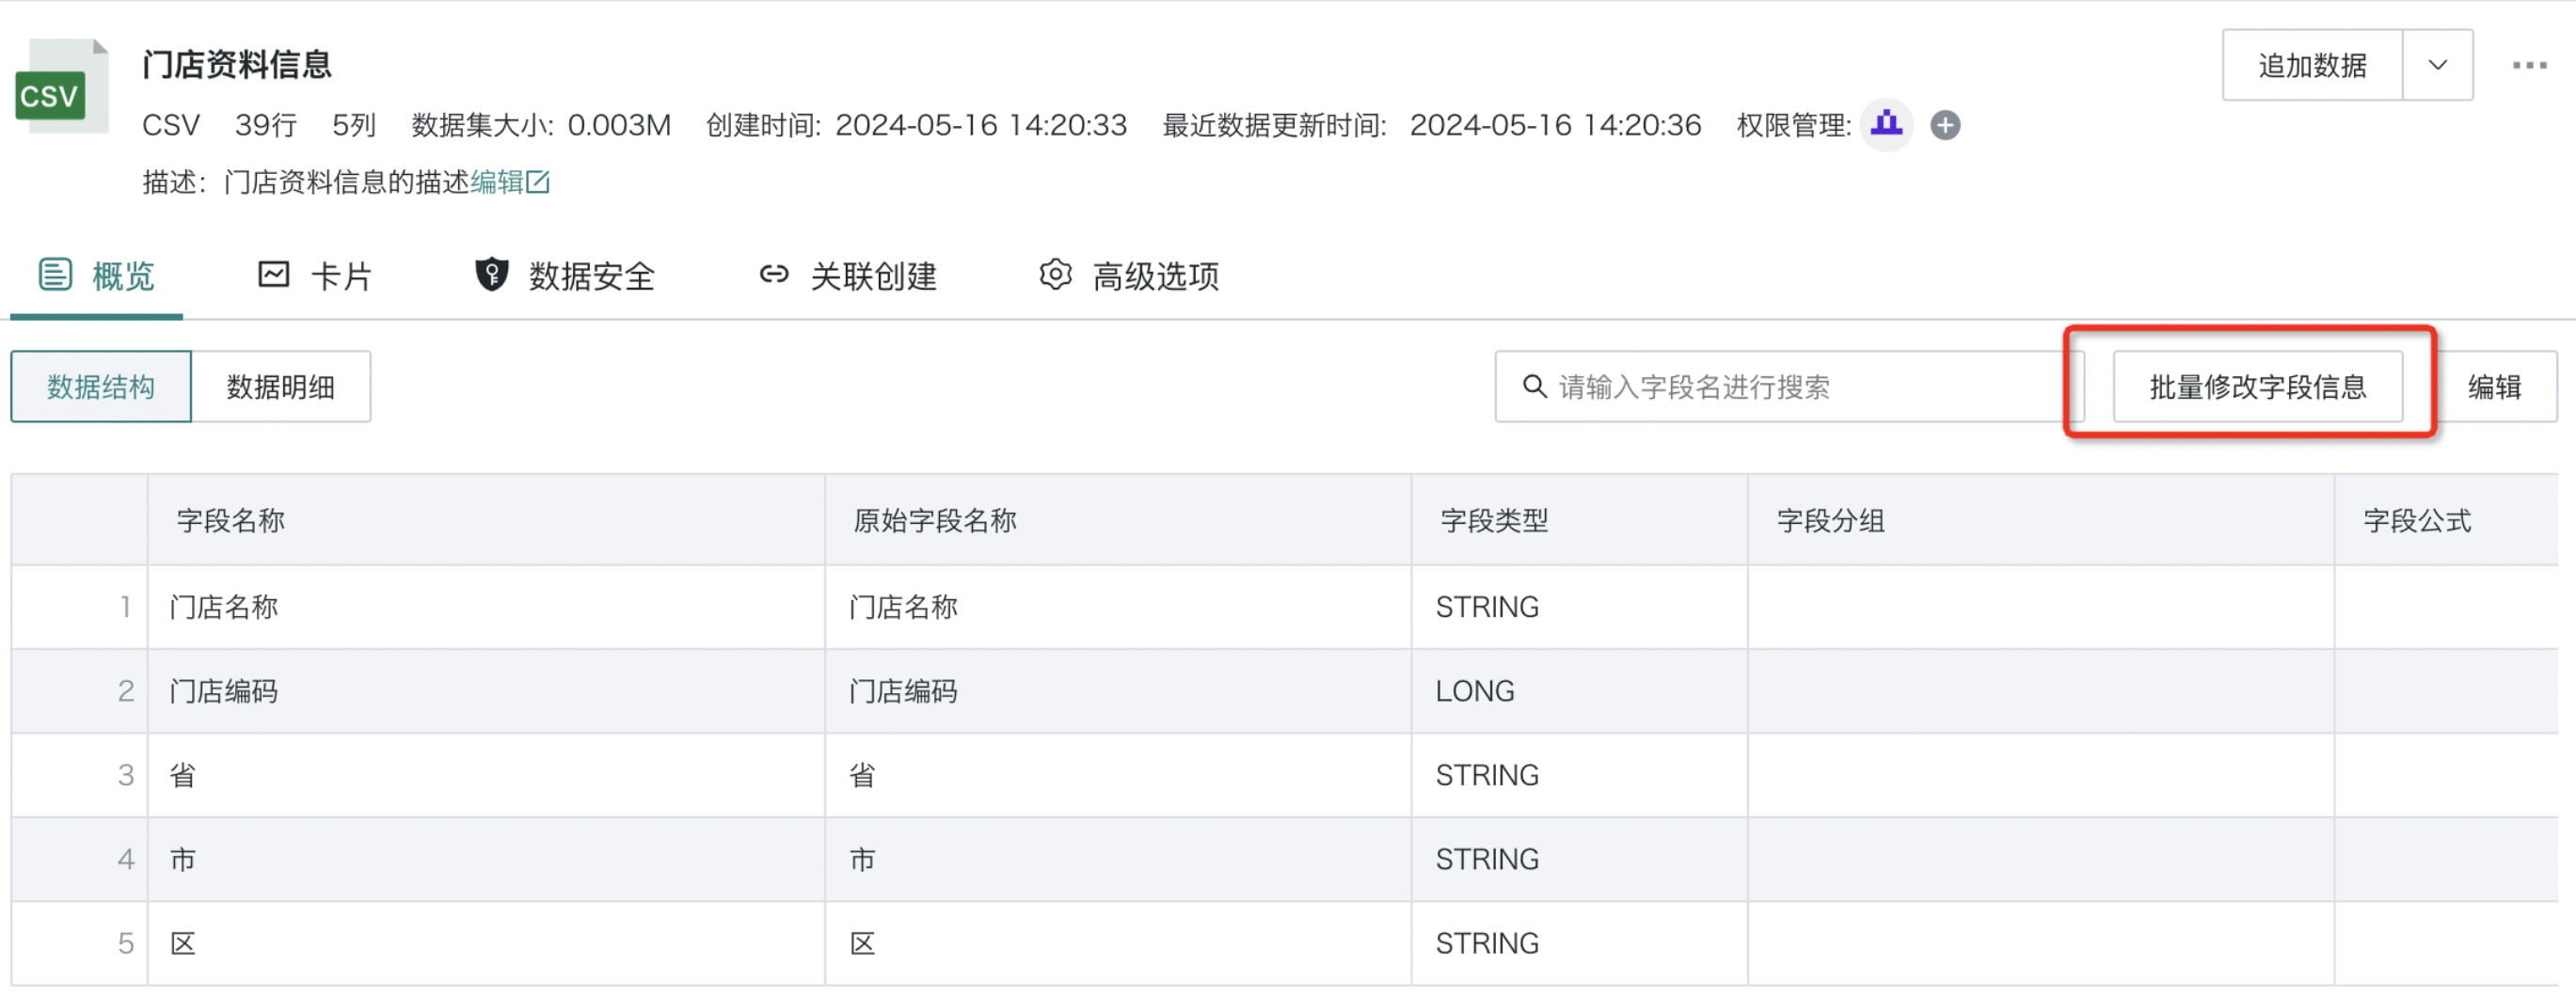The image size is (2576, 997).
Task: Add a permission with the plus icon
Action: [x=1944, y=126]
